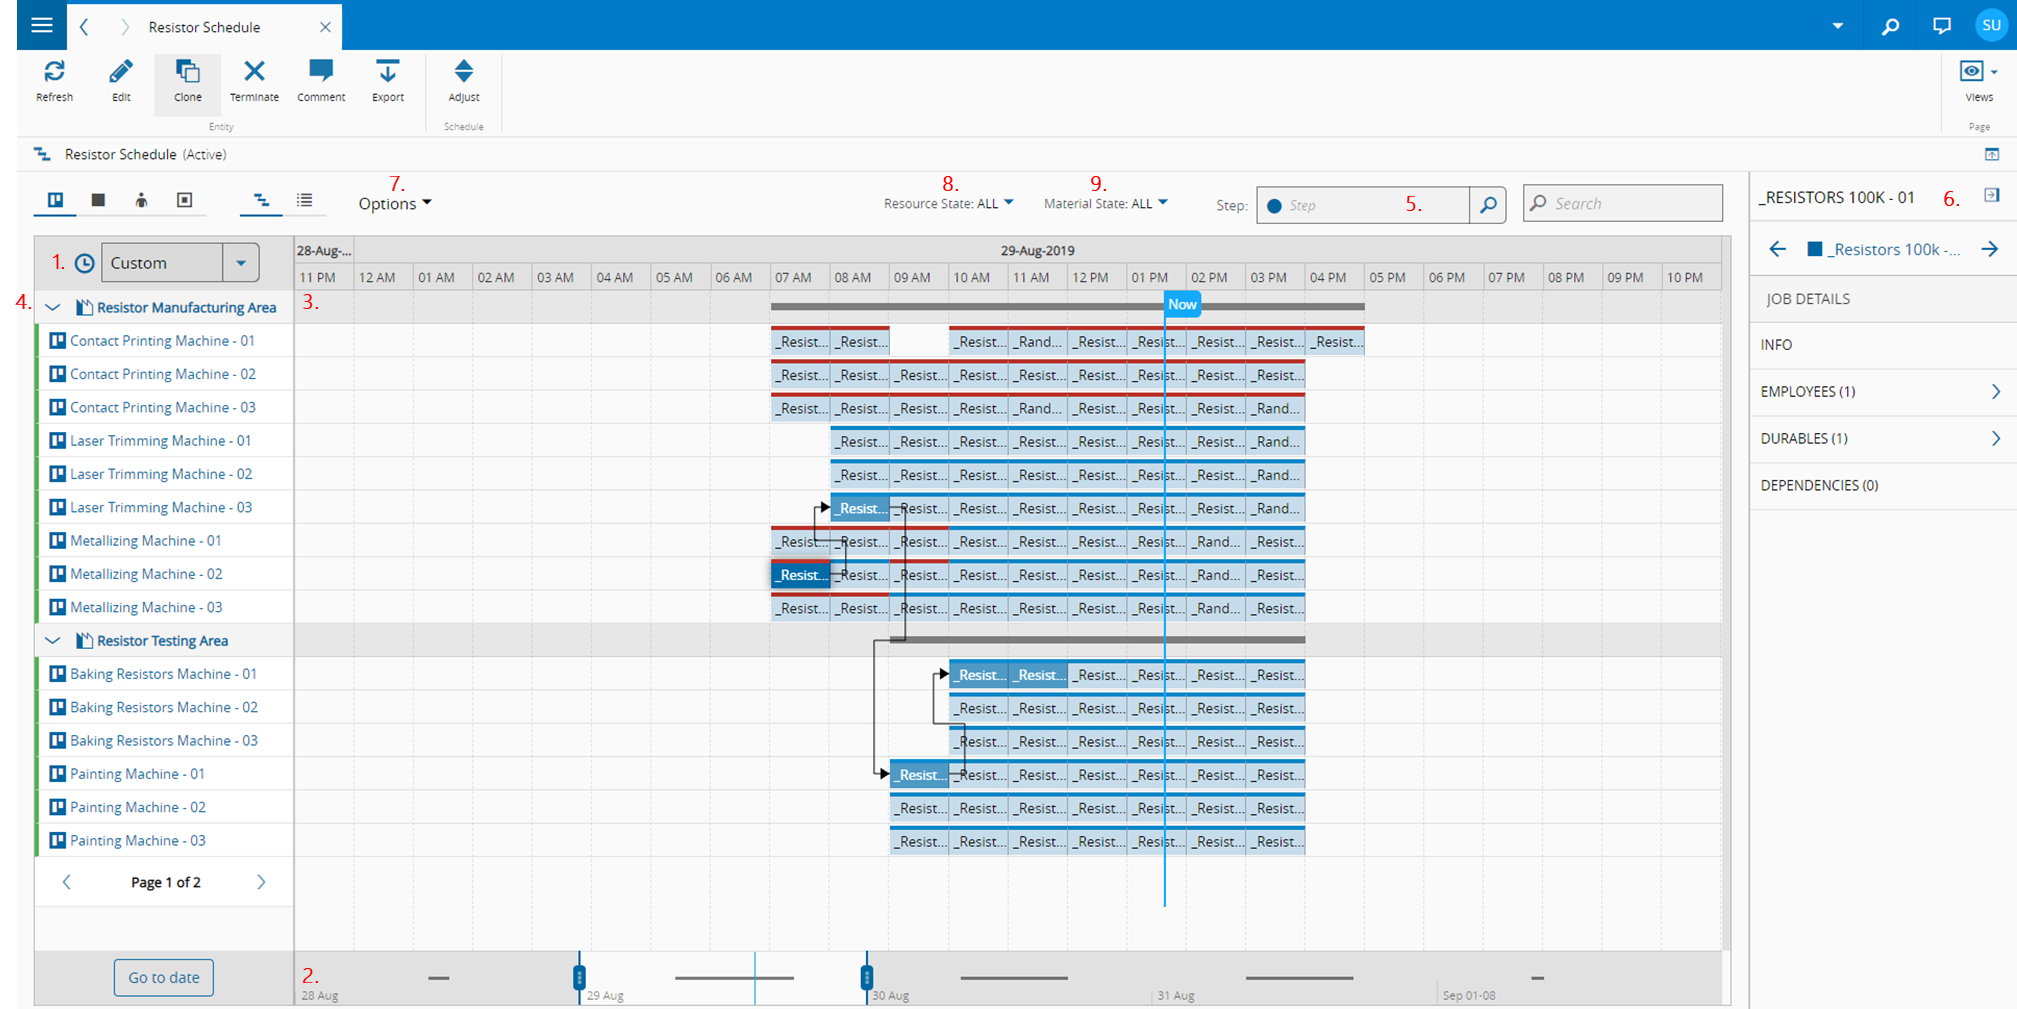Expand the EMPLOYEES (1) section
Viewport: 2017px width, 1009px height.
tap(1994, 392)
